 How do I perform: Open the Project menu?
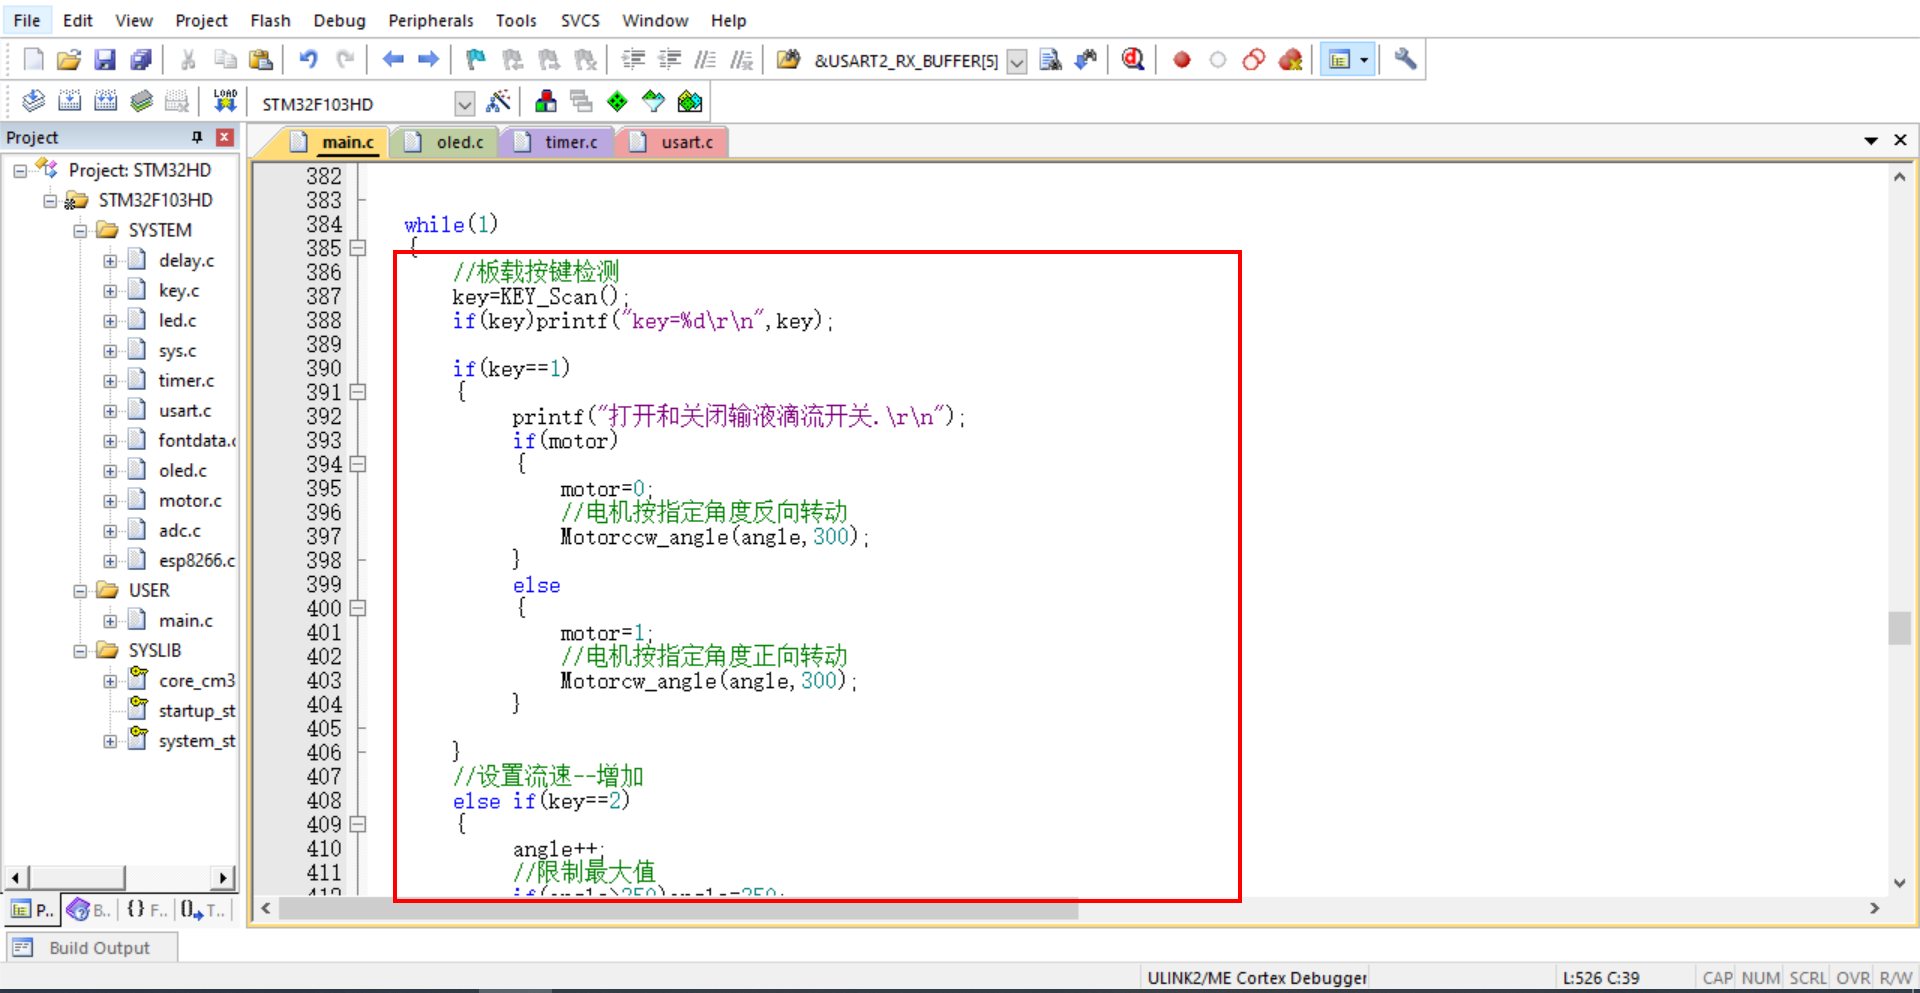coord(201,20)
